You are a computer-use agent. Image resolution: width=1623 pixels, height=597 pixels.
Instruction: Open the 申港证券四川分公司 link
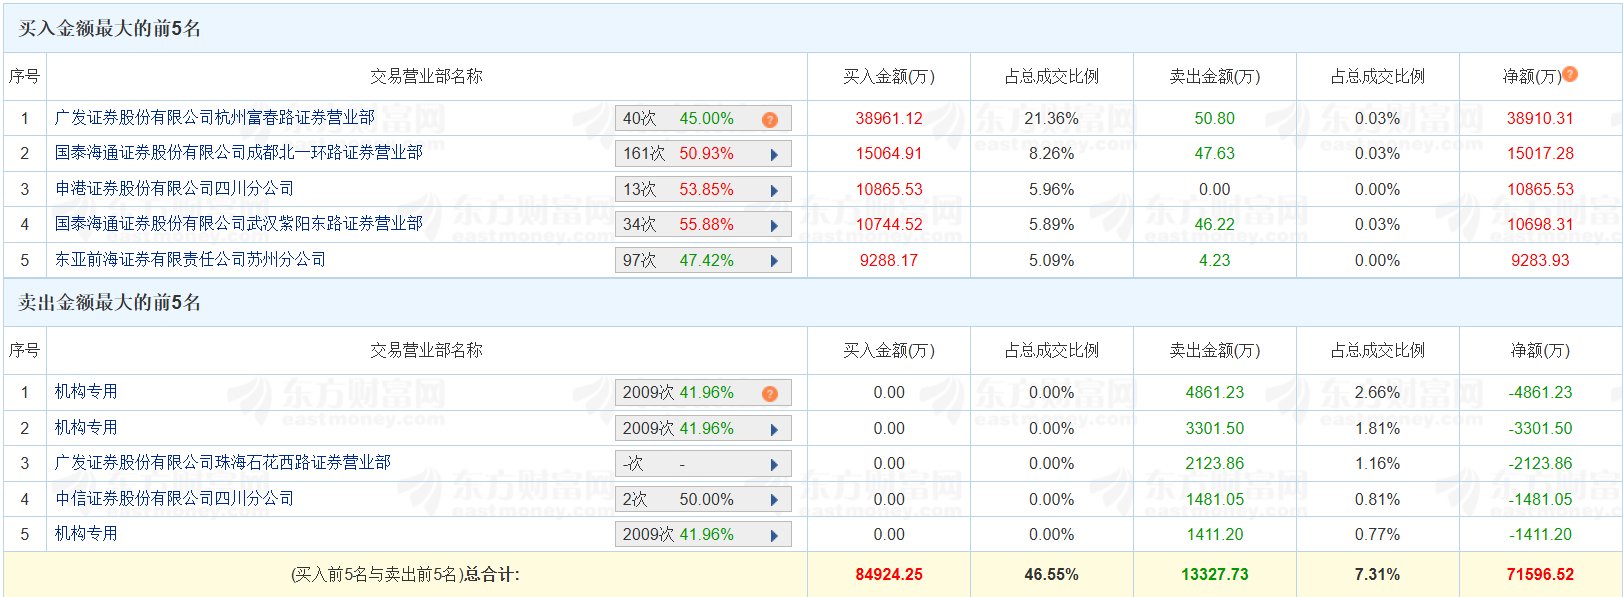pos(174,189)
